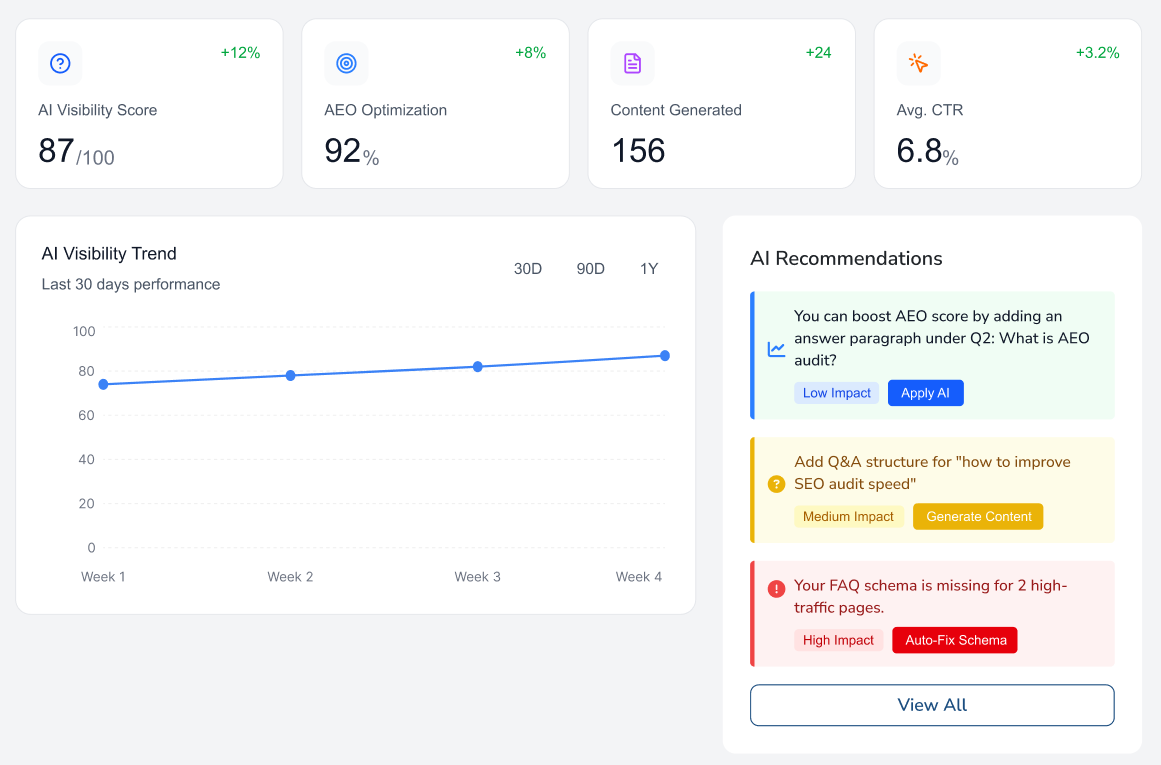Click the Generate Content button
This screenshot has height=765, width=1161.
coord(978,517)
